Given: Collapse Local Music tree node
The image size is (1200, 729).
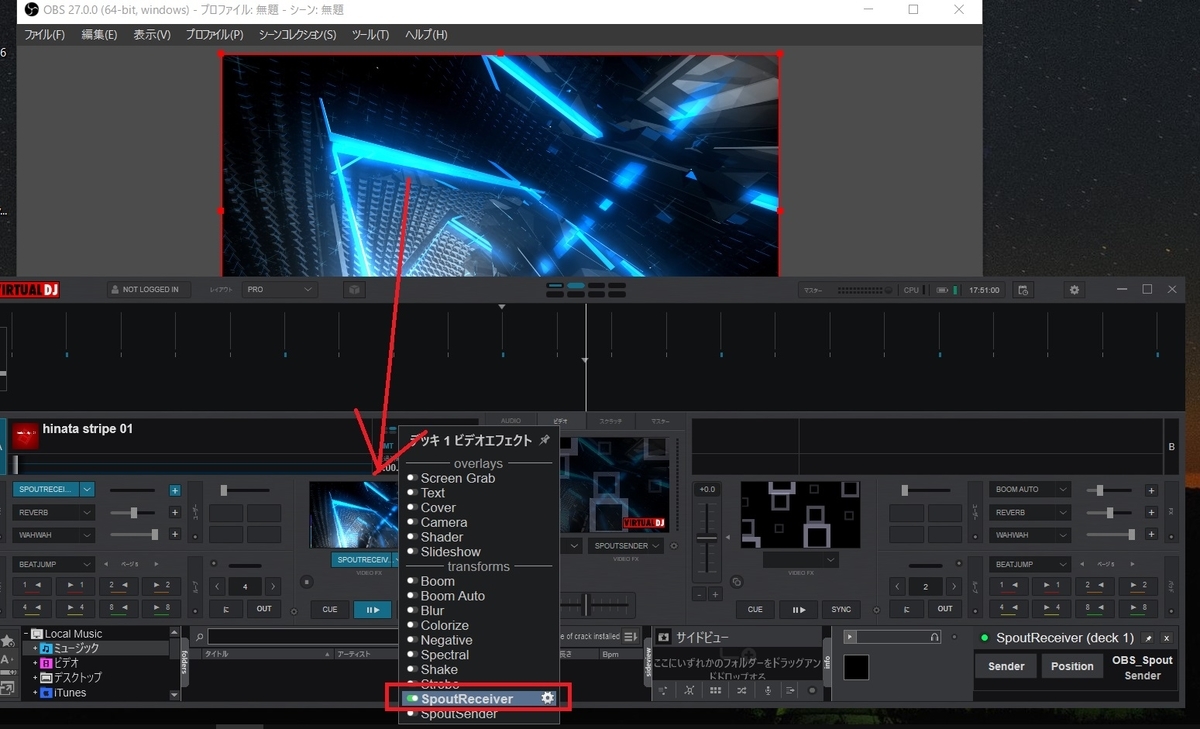Looking at the screenshot, I should click(27, 634).
